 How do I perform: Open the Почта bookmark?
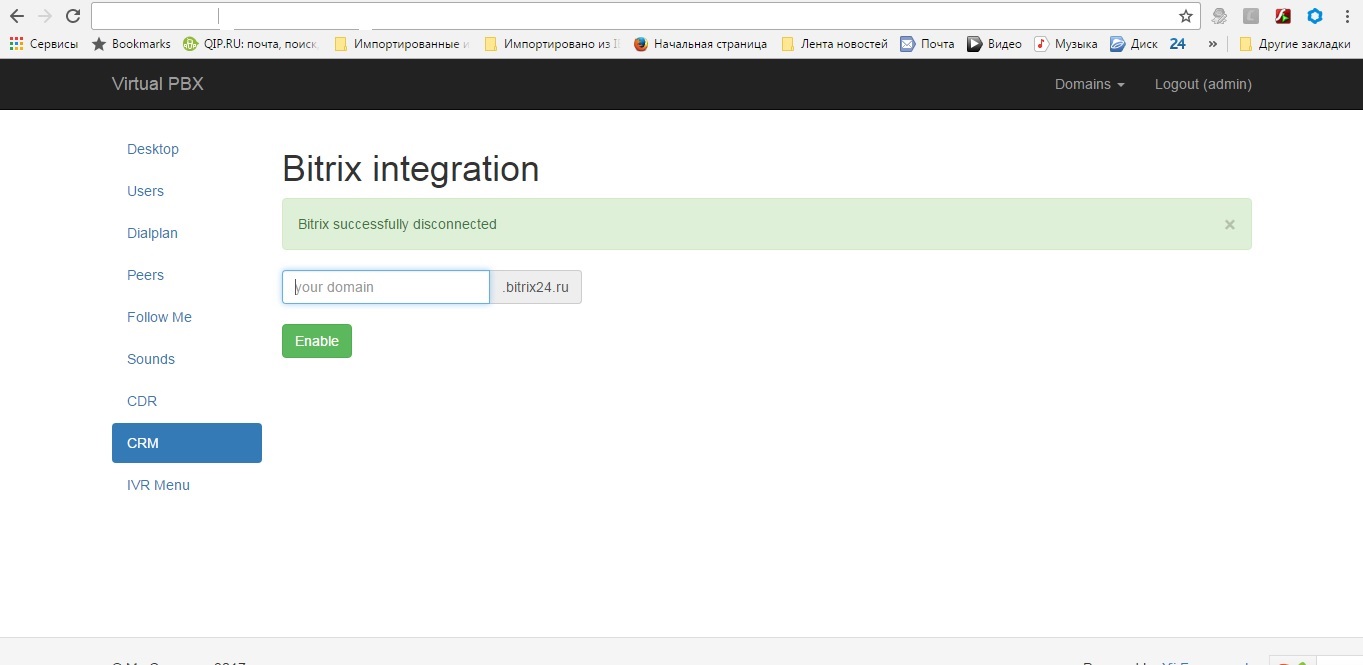point(927,44)
